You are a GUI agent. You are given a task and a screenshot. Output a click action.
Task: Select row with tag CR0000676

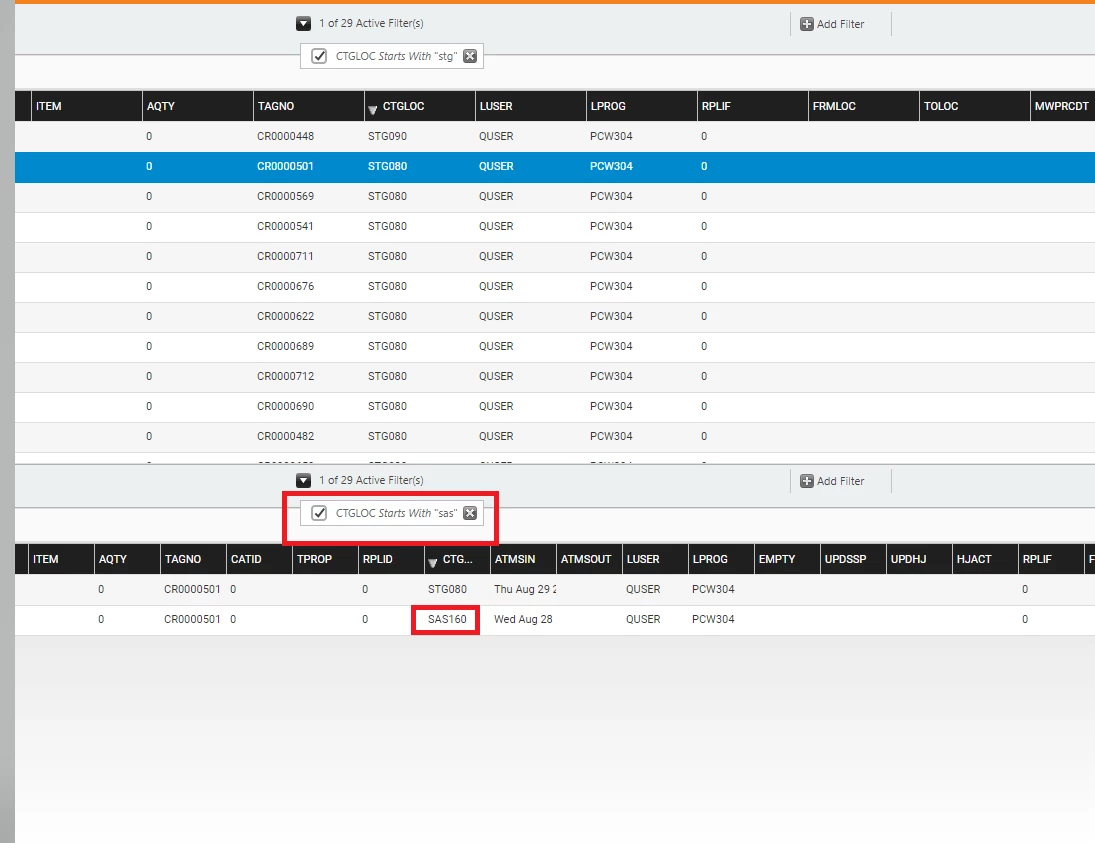(x=554, y=286)
